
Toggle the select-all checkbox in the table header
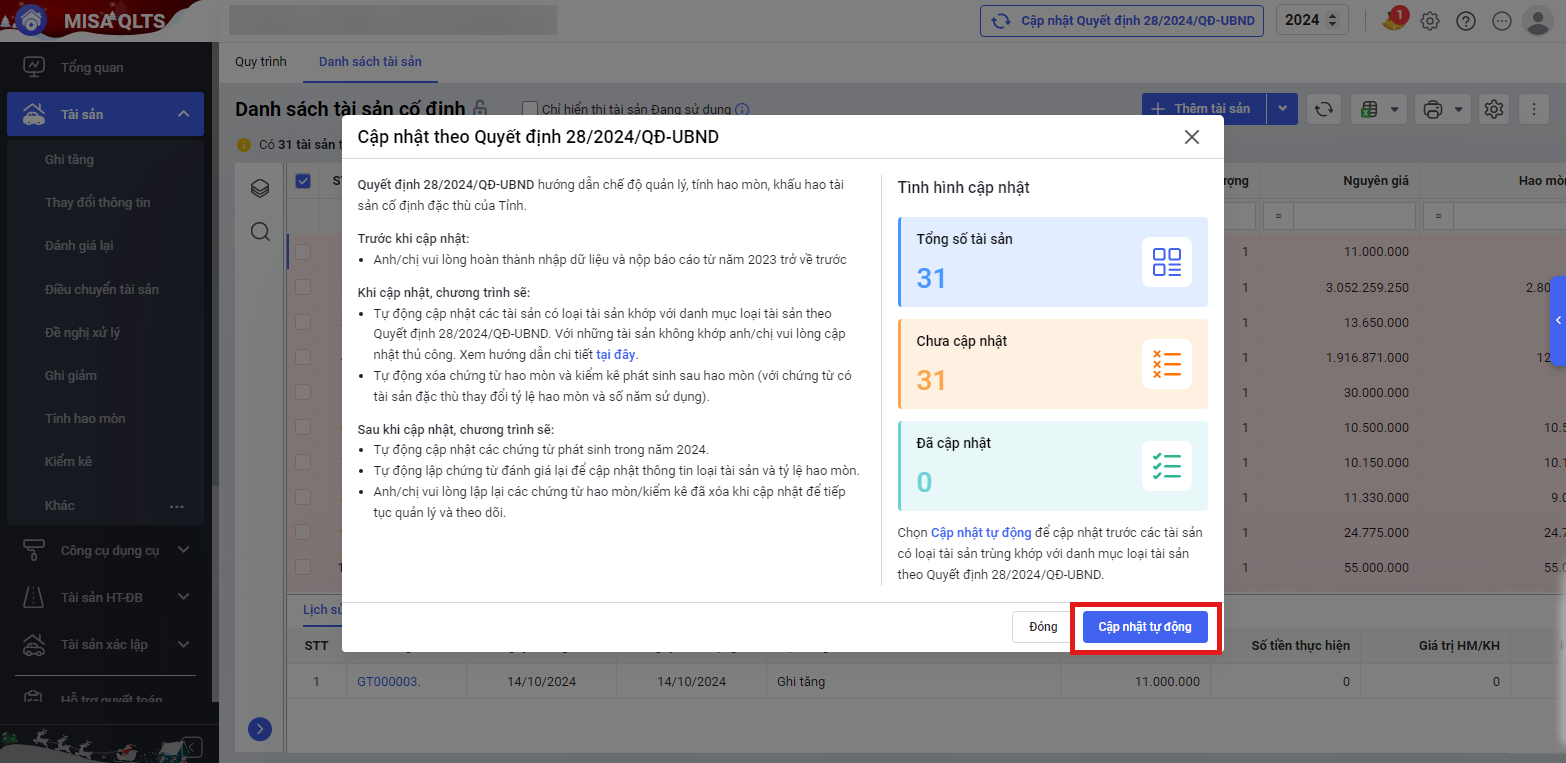pyautogui.click(x=303, y=181)
